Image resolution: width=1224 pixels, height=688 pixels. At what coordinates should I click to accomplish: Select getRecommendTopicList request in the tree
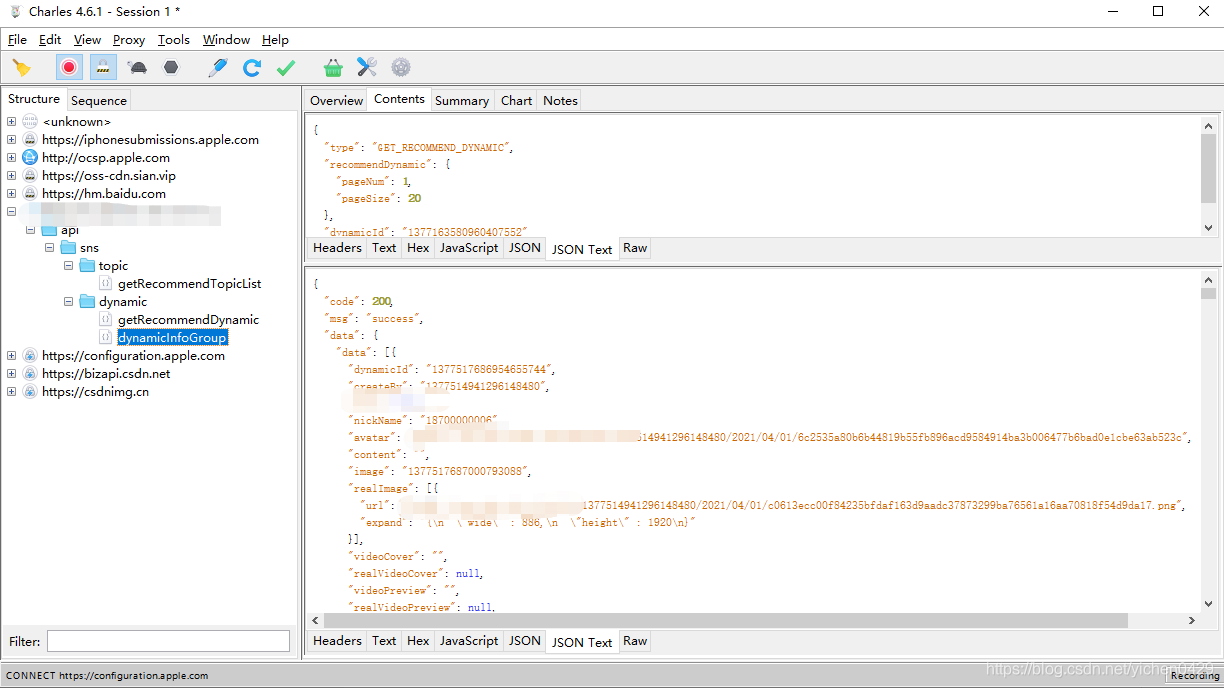coord(189,284)
